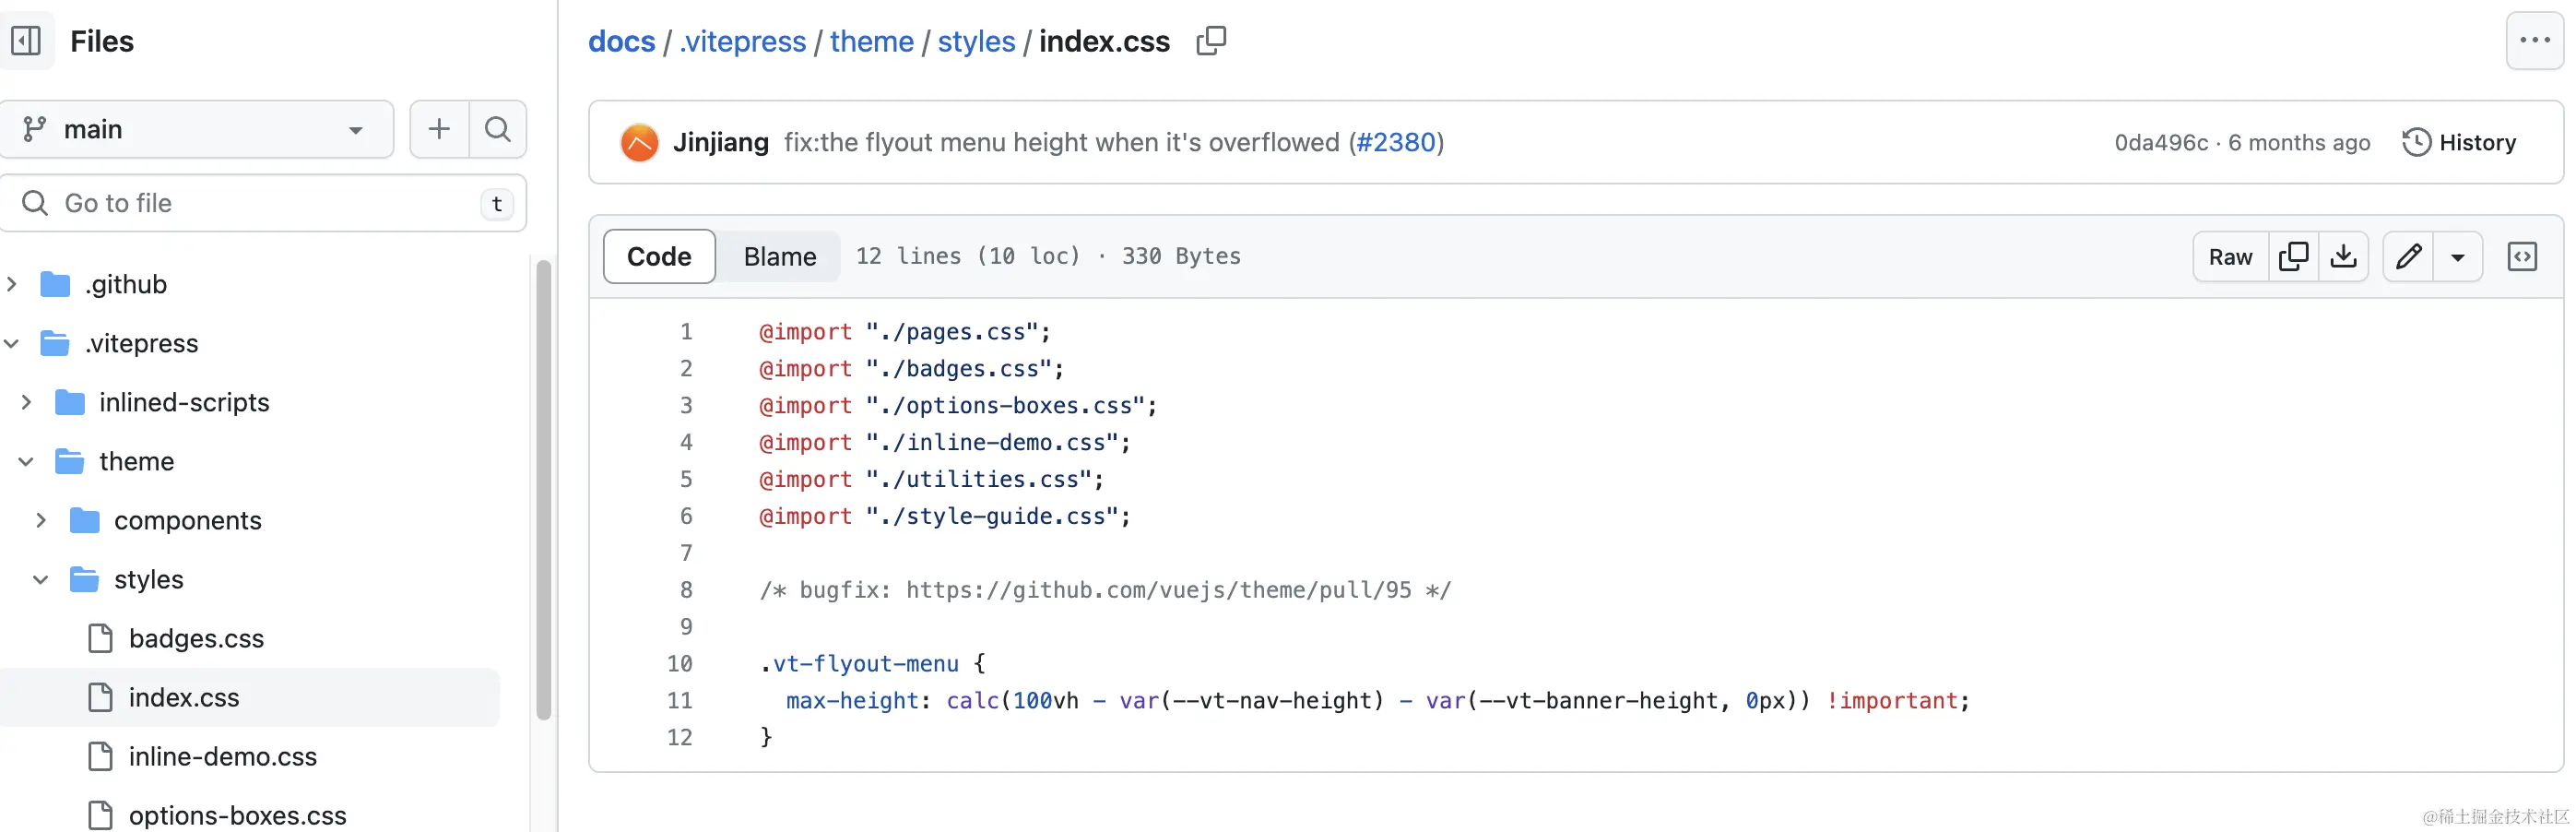Copy the file path icon
Screen dimensions: 2576x832
tap(1211, 41)
